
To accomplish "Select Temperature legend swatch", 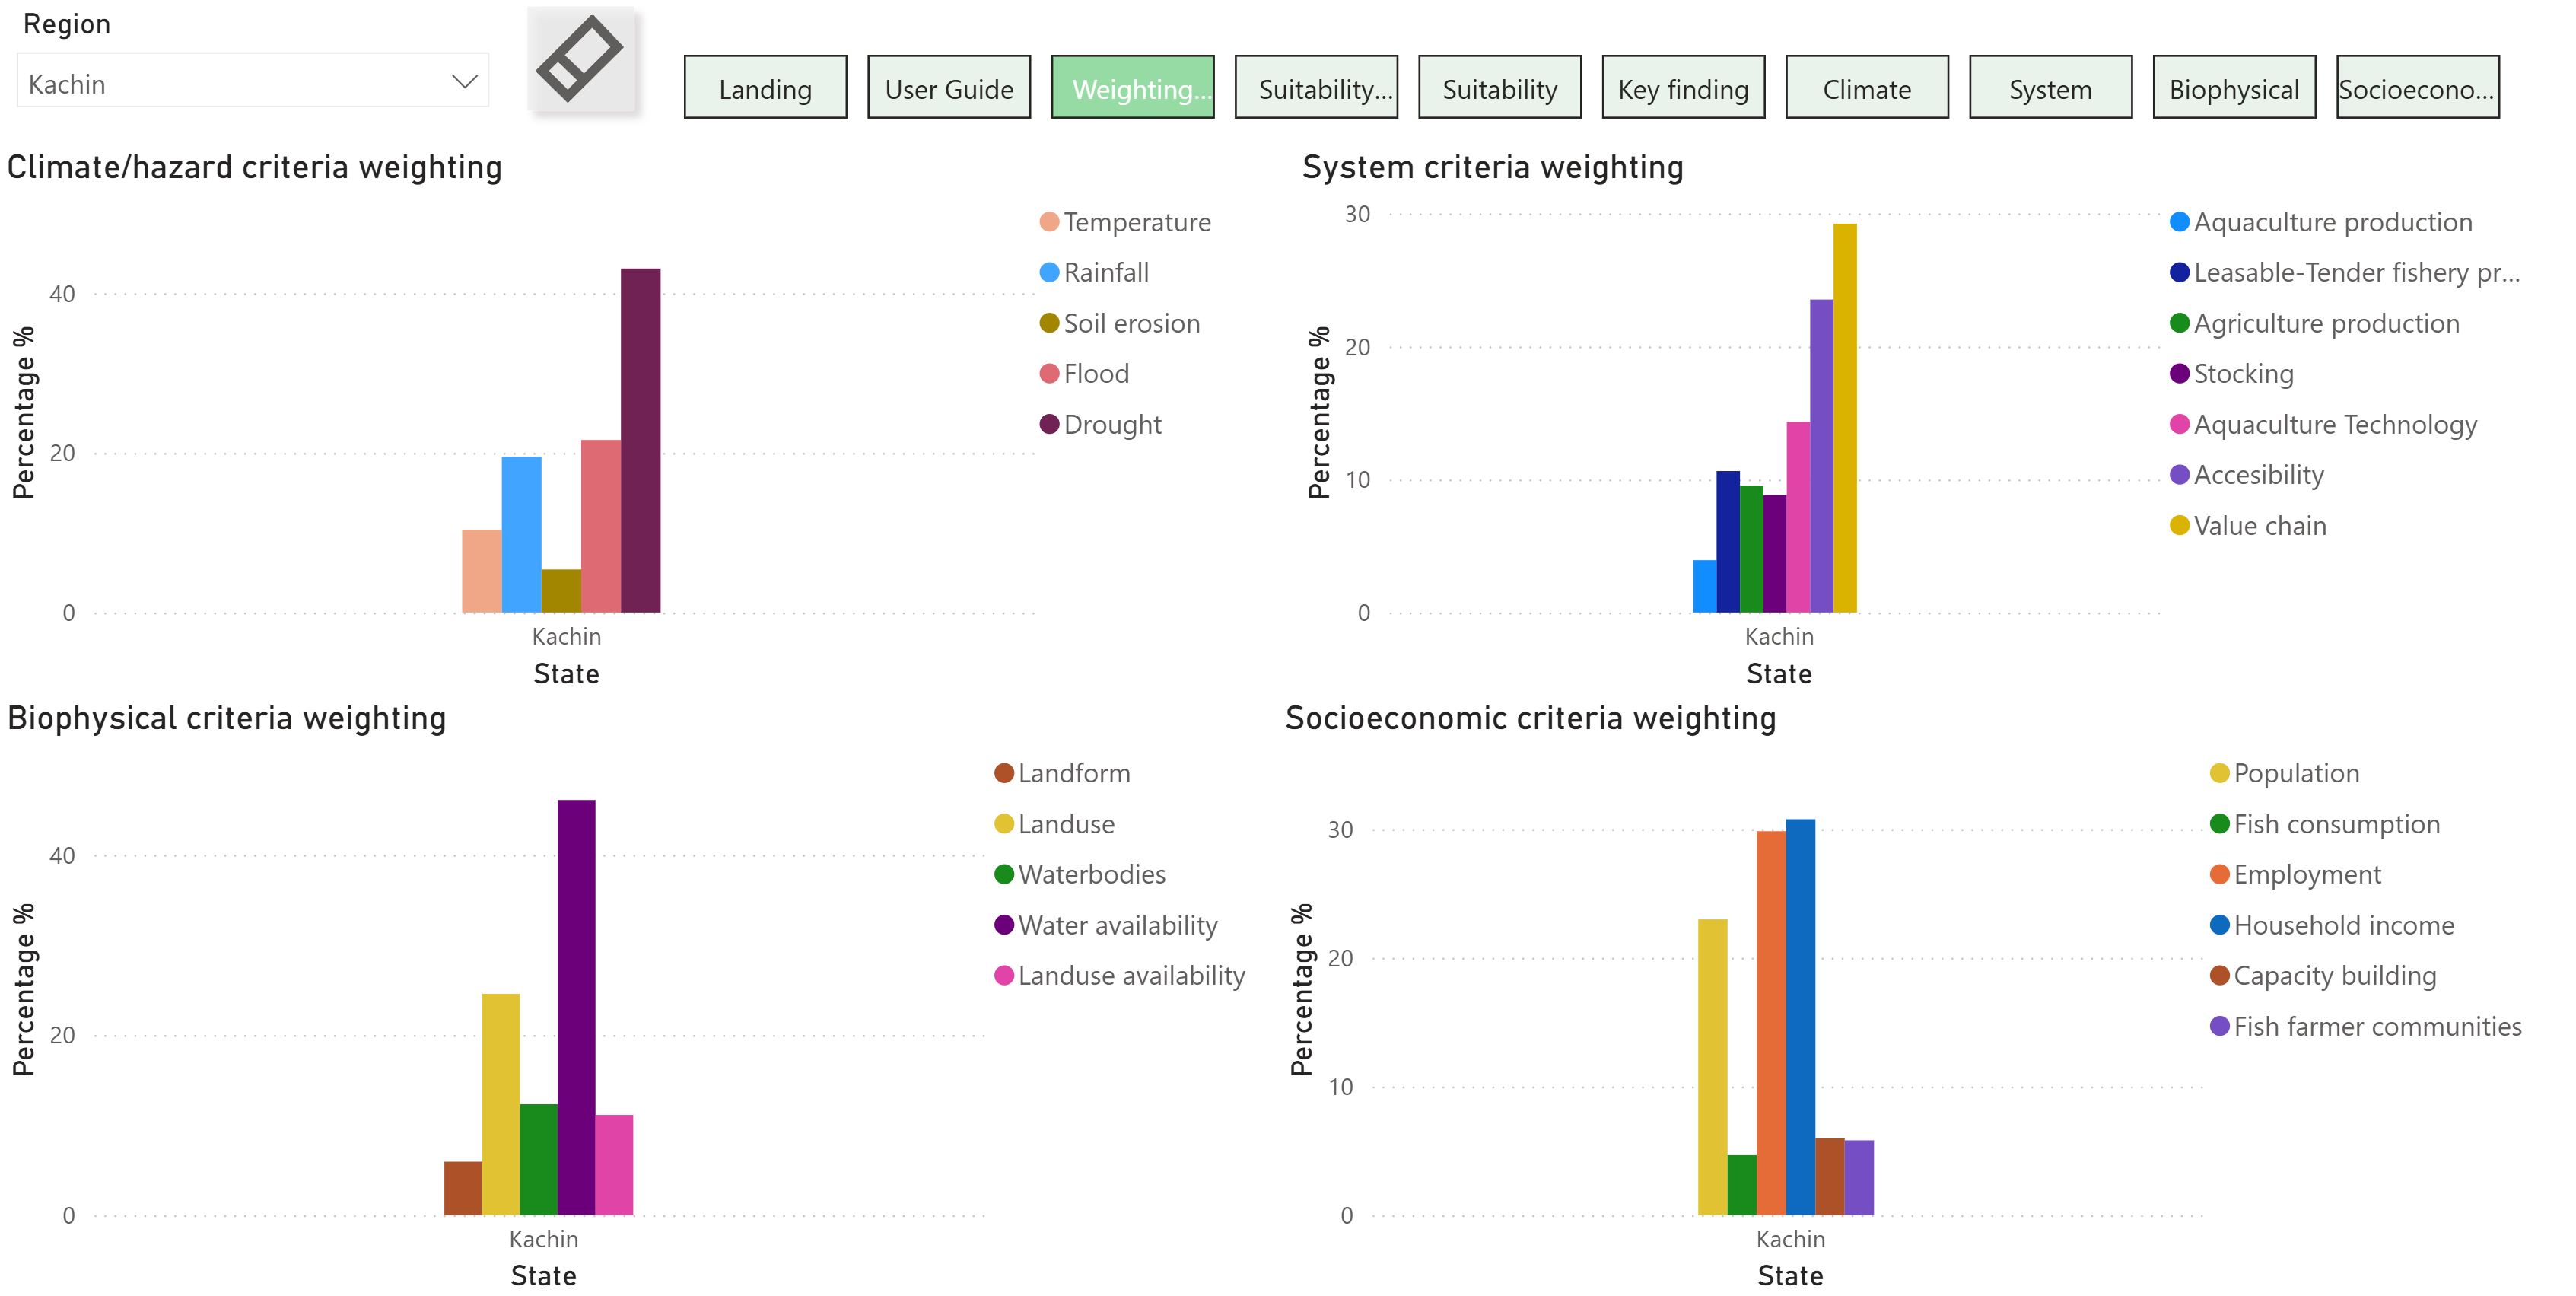I will click(1049, 222).
